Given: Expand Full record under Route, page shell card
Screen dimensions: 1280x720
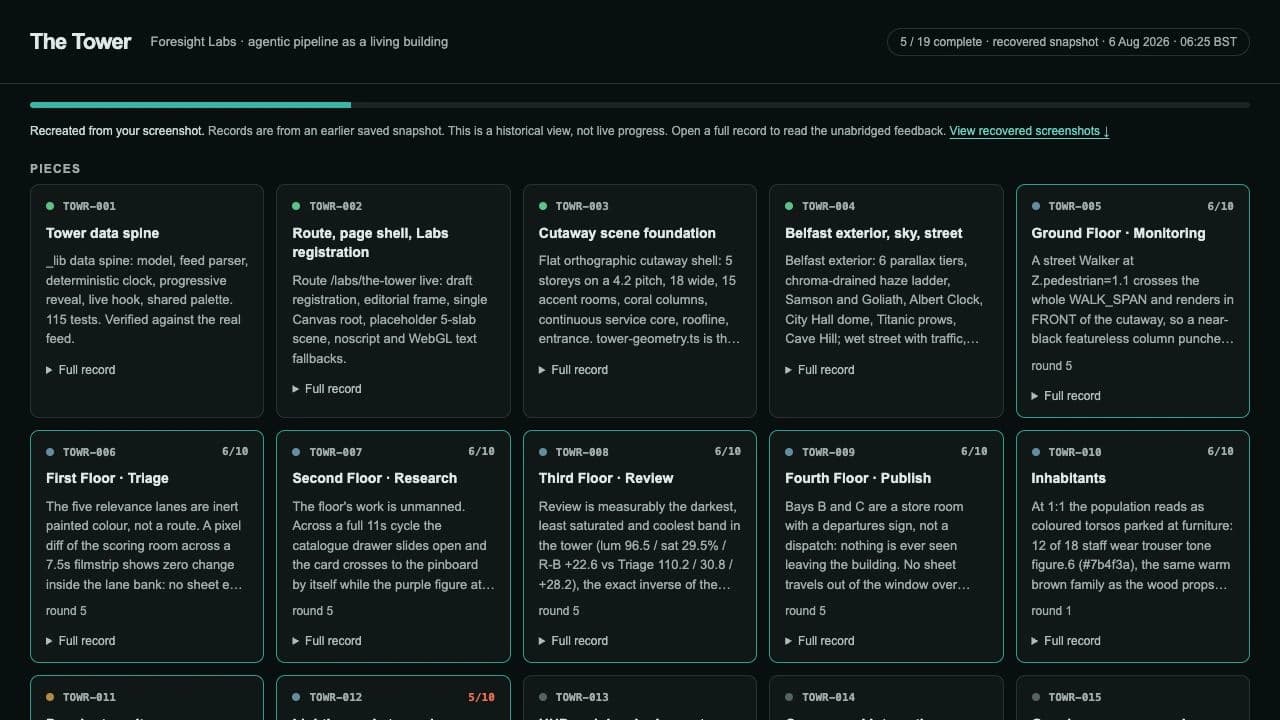Looking at the screenshot, I should [327, 389].
